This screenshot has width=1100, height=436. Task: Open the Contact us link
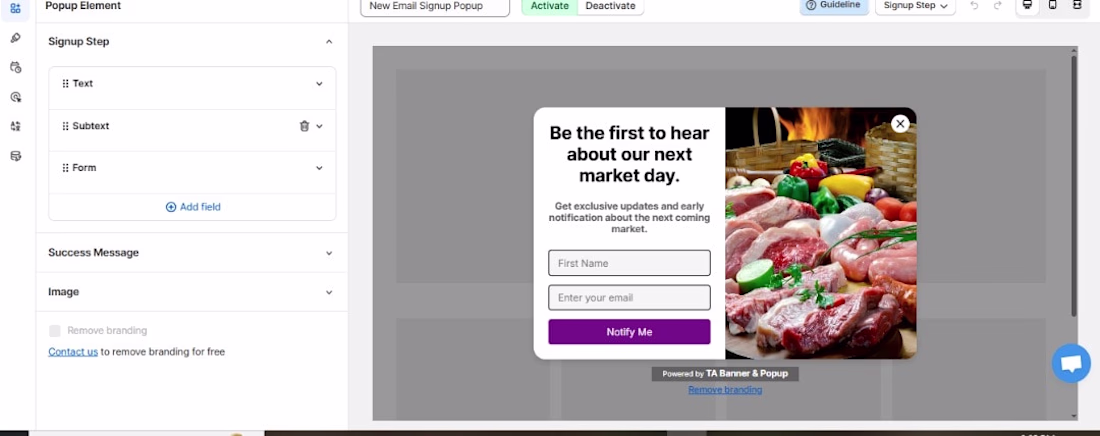point(73,352)
